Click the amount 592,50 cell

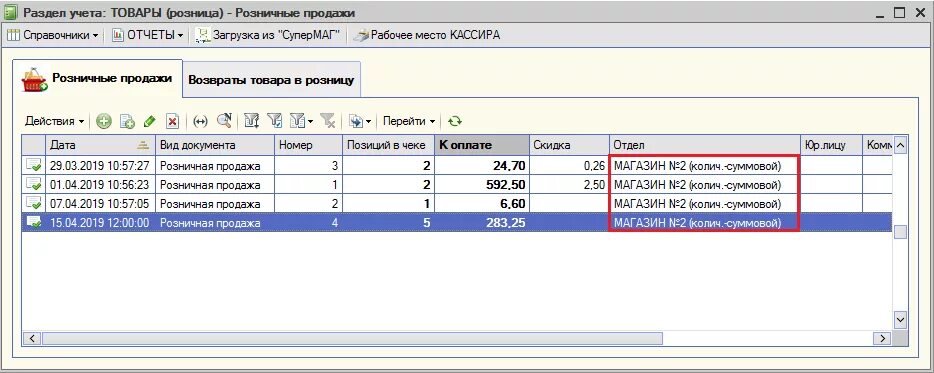click(482, 185)
